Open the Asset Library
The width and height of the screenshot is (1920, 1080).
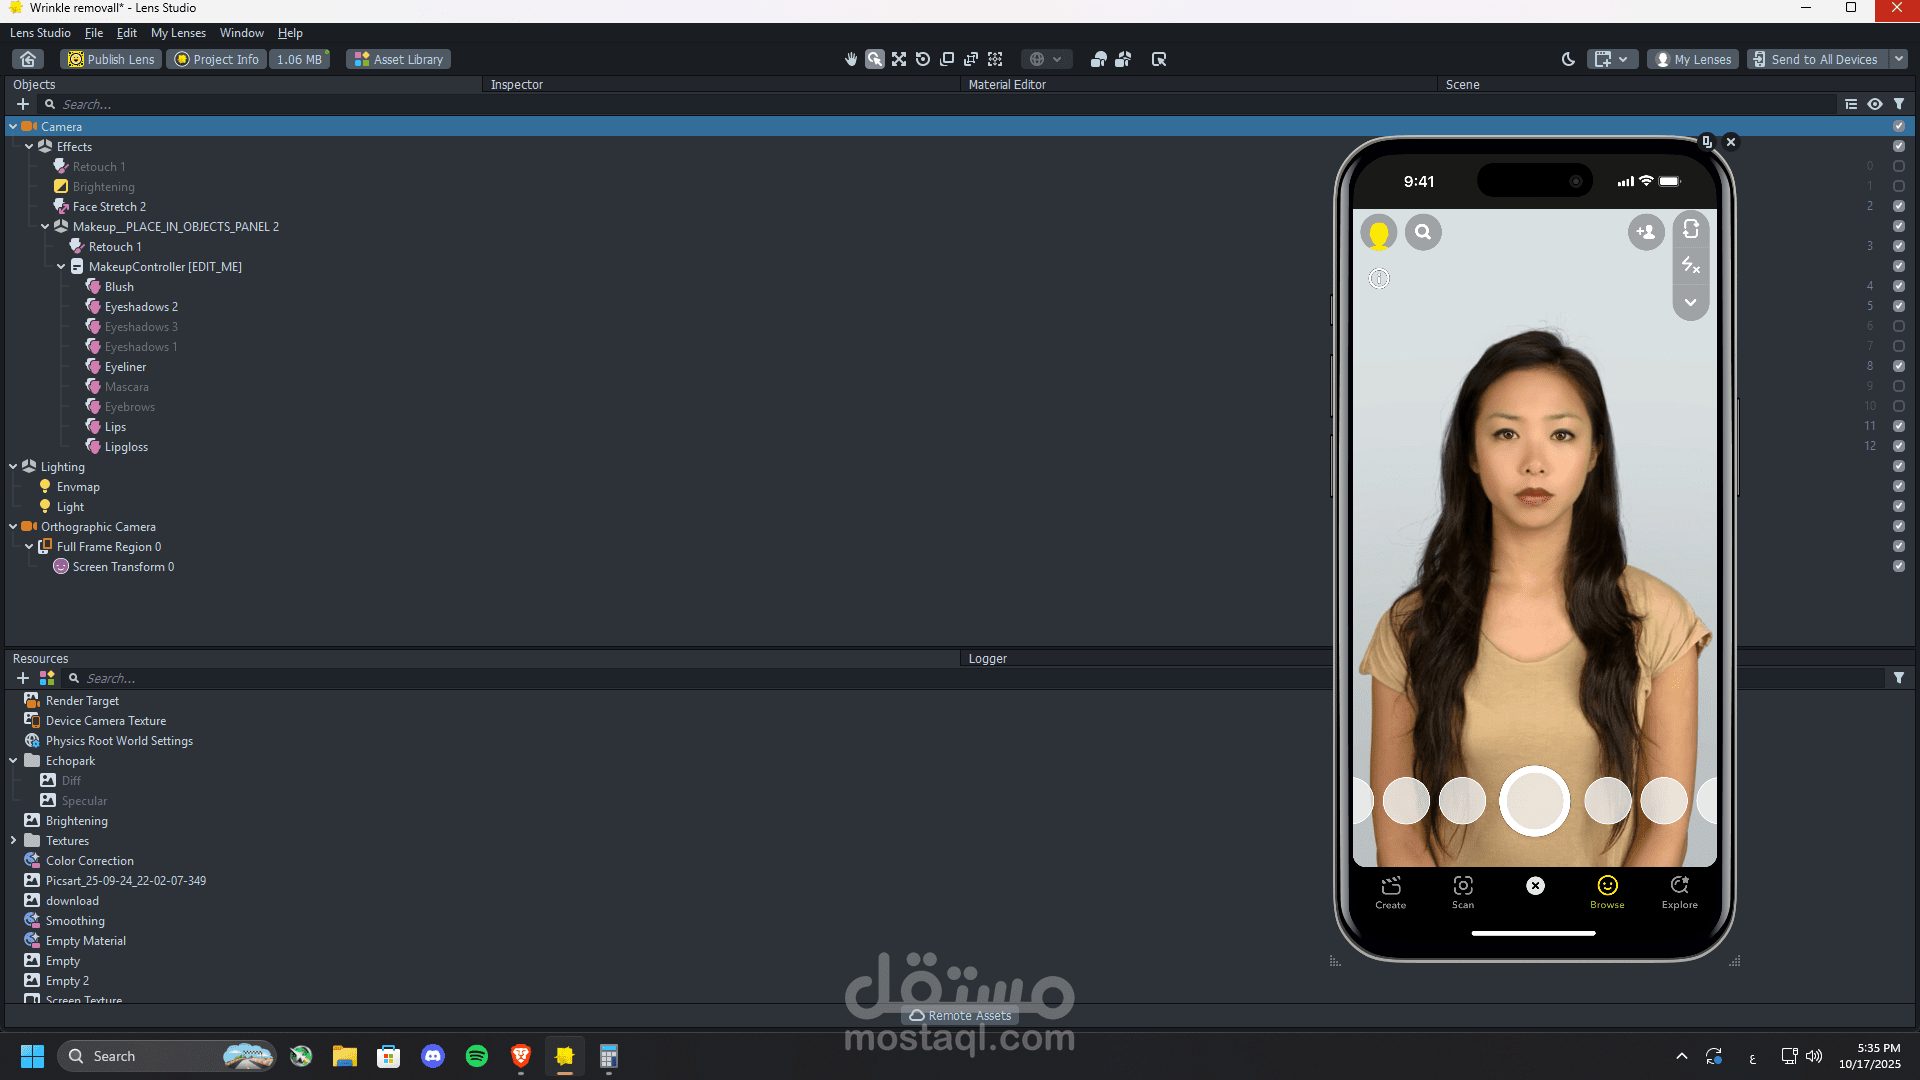[399, 59]
